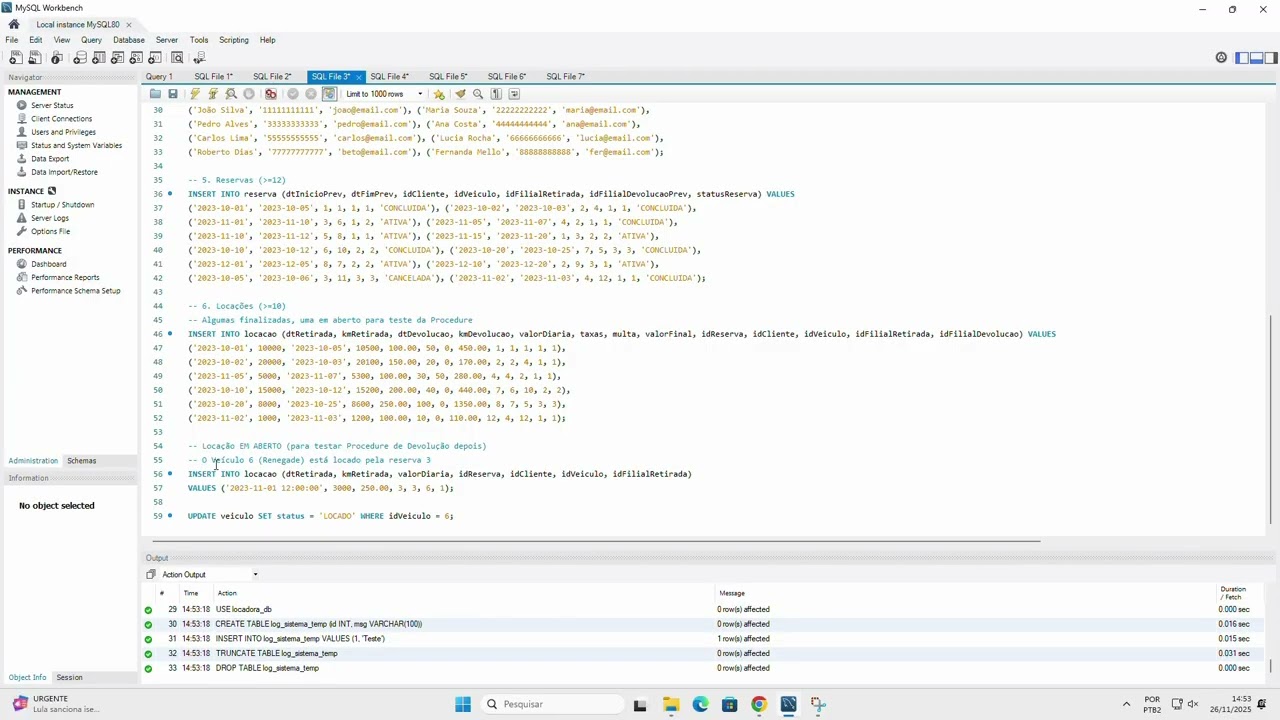Toggle invisible characters display
1280x720 pixels.
[x=496, y=94]
